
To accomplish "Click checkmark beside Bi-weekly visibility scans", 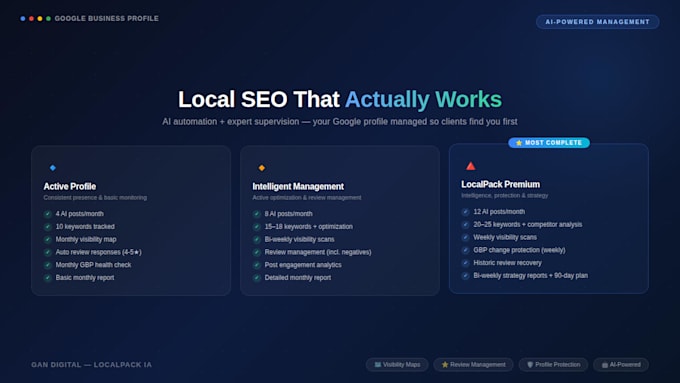I will tap(257, 239).
